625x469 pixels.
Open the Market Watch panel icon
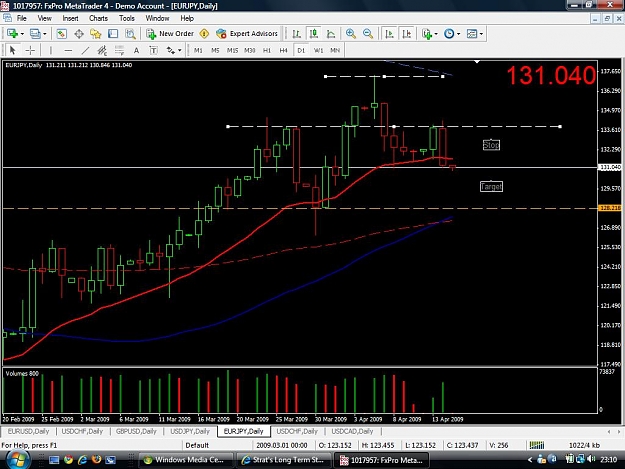pos(61,34)
